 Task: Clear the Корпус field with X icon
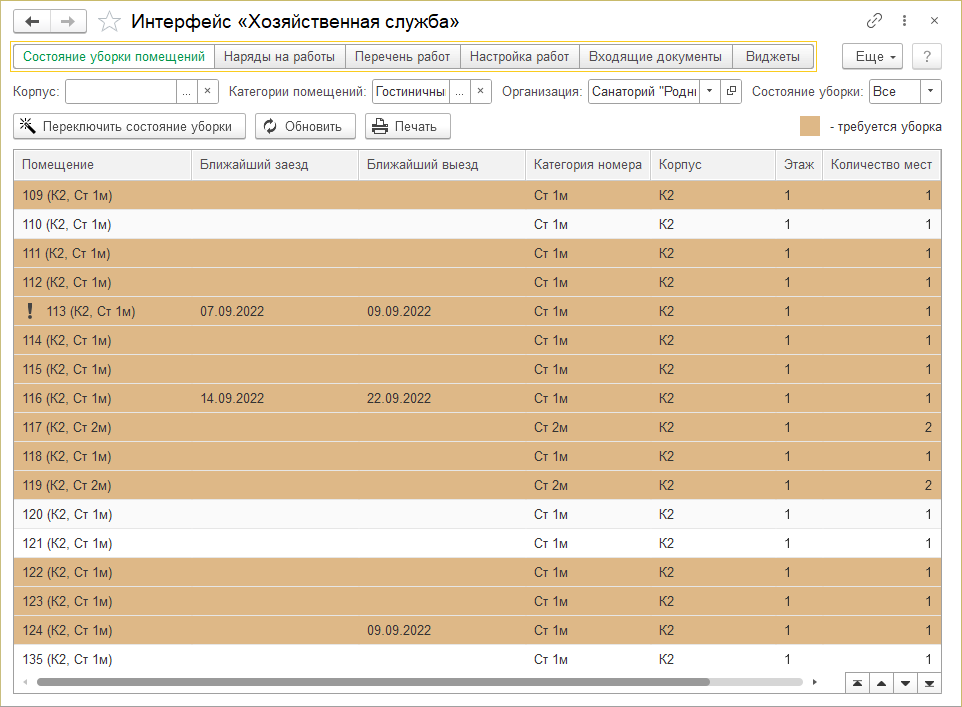[x=208, y=92]
